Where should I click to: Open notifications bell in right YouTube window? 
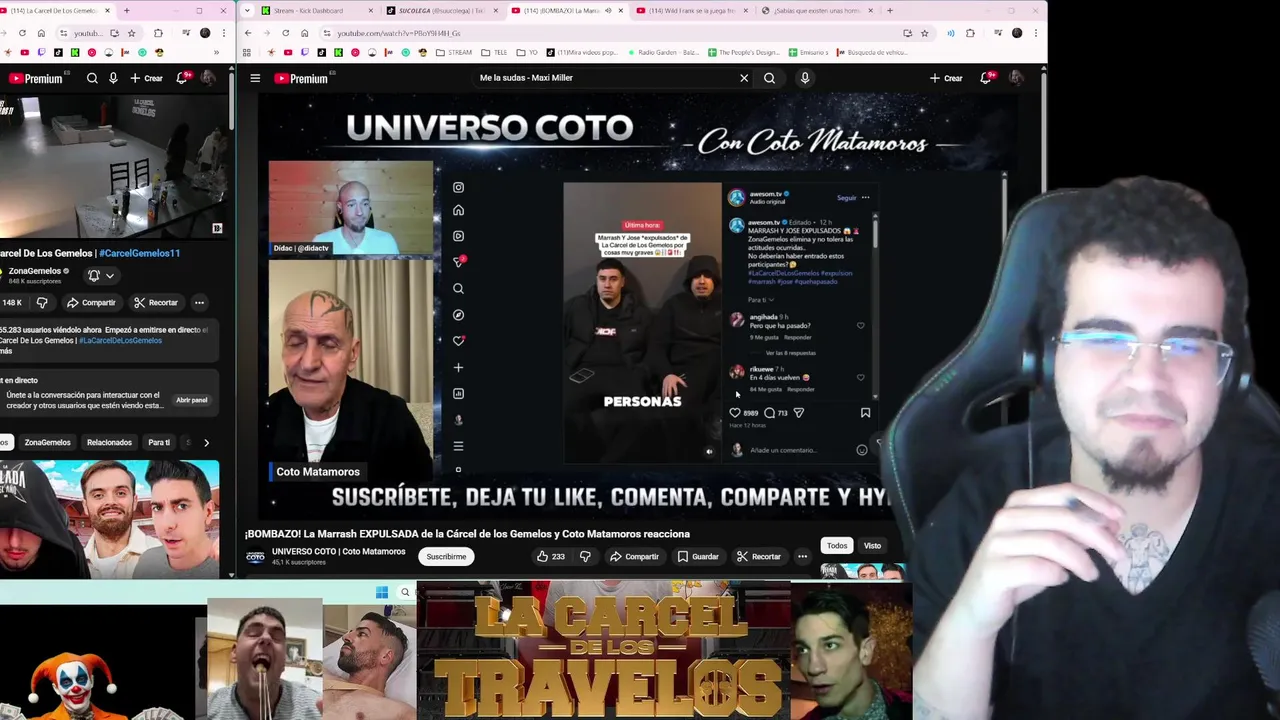[986, 78]
